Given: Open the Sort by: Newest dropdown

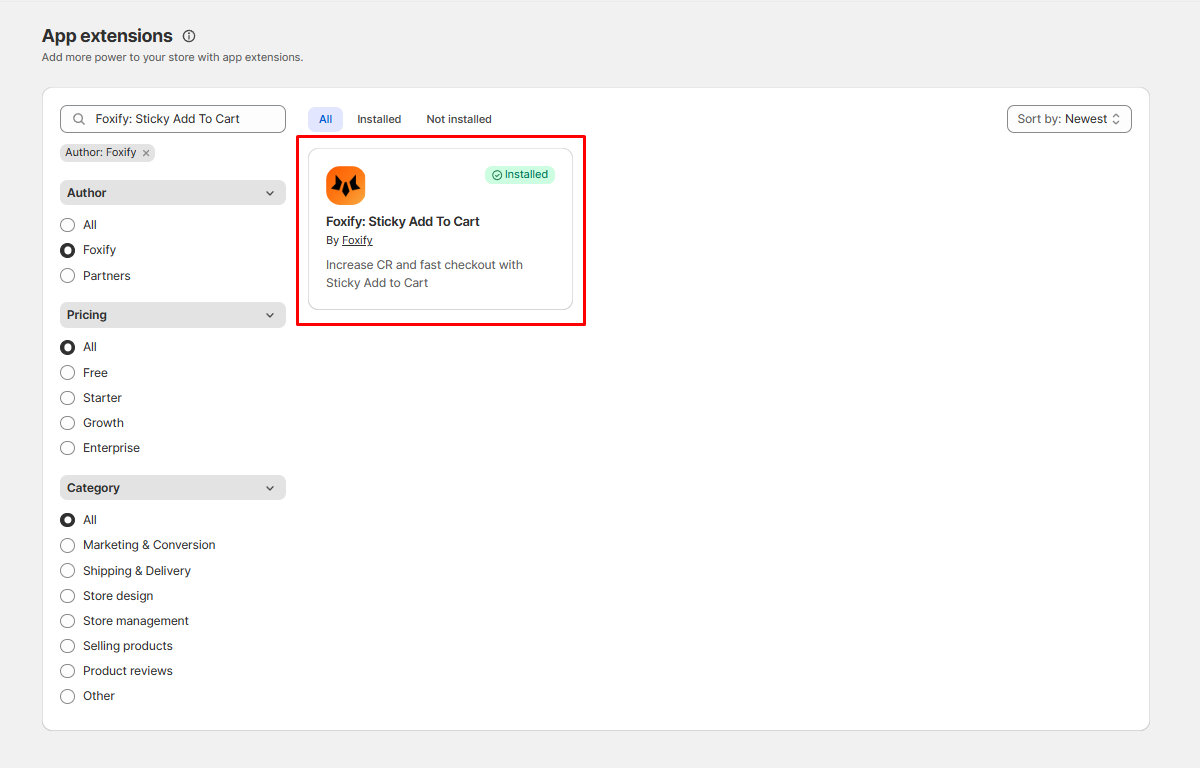Looking at the screenshot, I should 1068,119.
